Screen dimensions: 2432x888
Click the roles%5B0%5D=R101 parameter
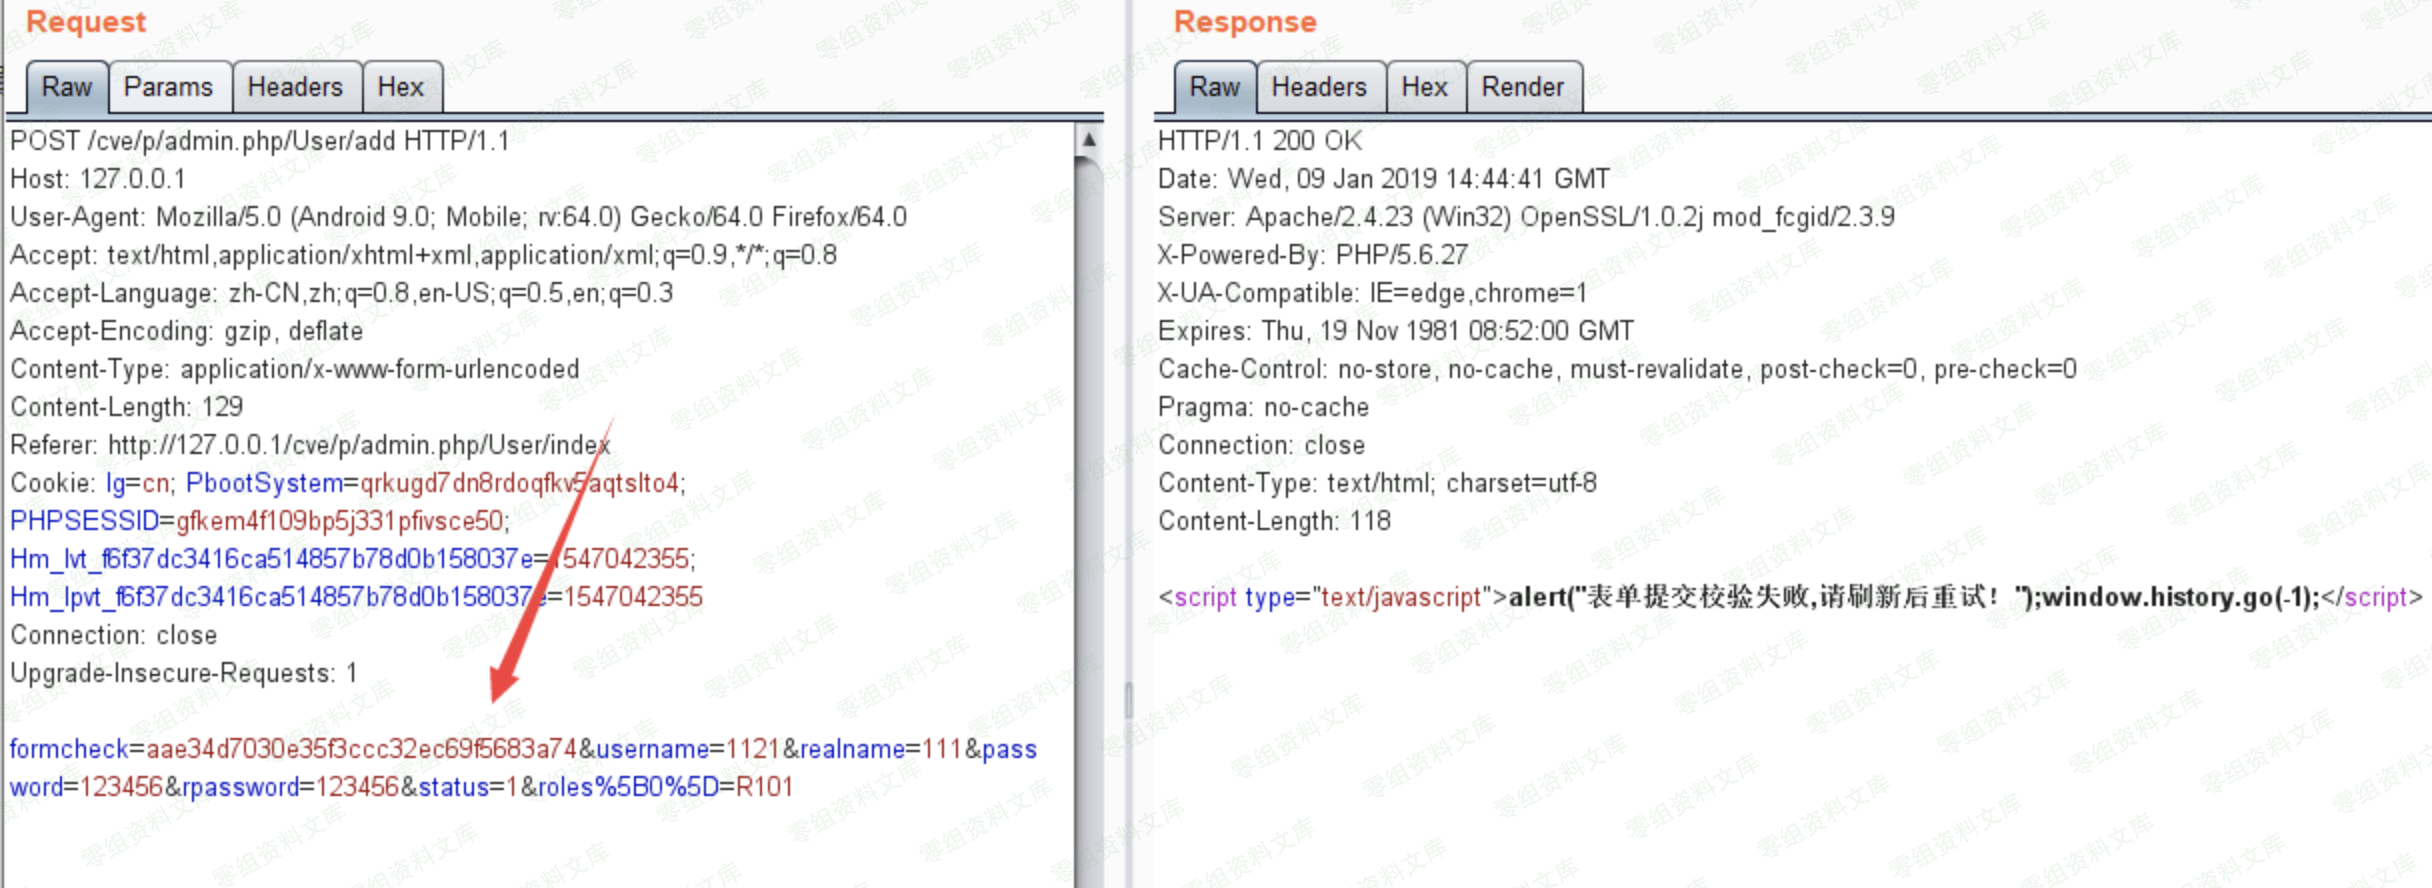point(664,787)
